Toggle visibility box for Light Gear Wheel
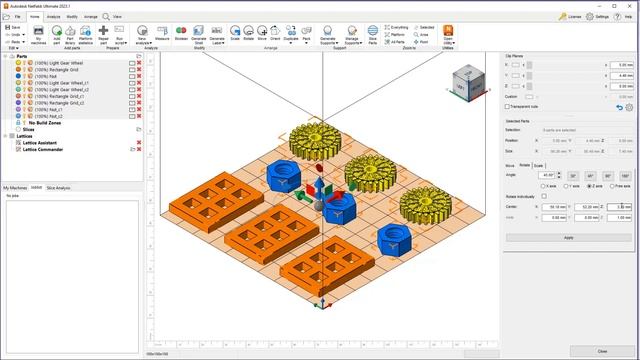Screen dimensions: 640x360 coord(132,63)
